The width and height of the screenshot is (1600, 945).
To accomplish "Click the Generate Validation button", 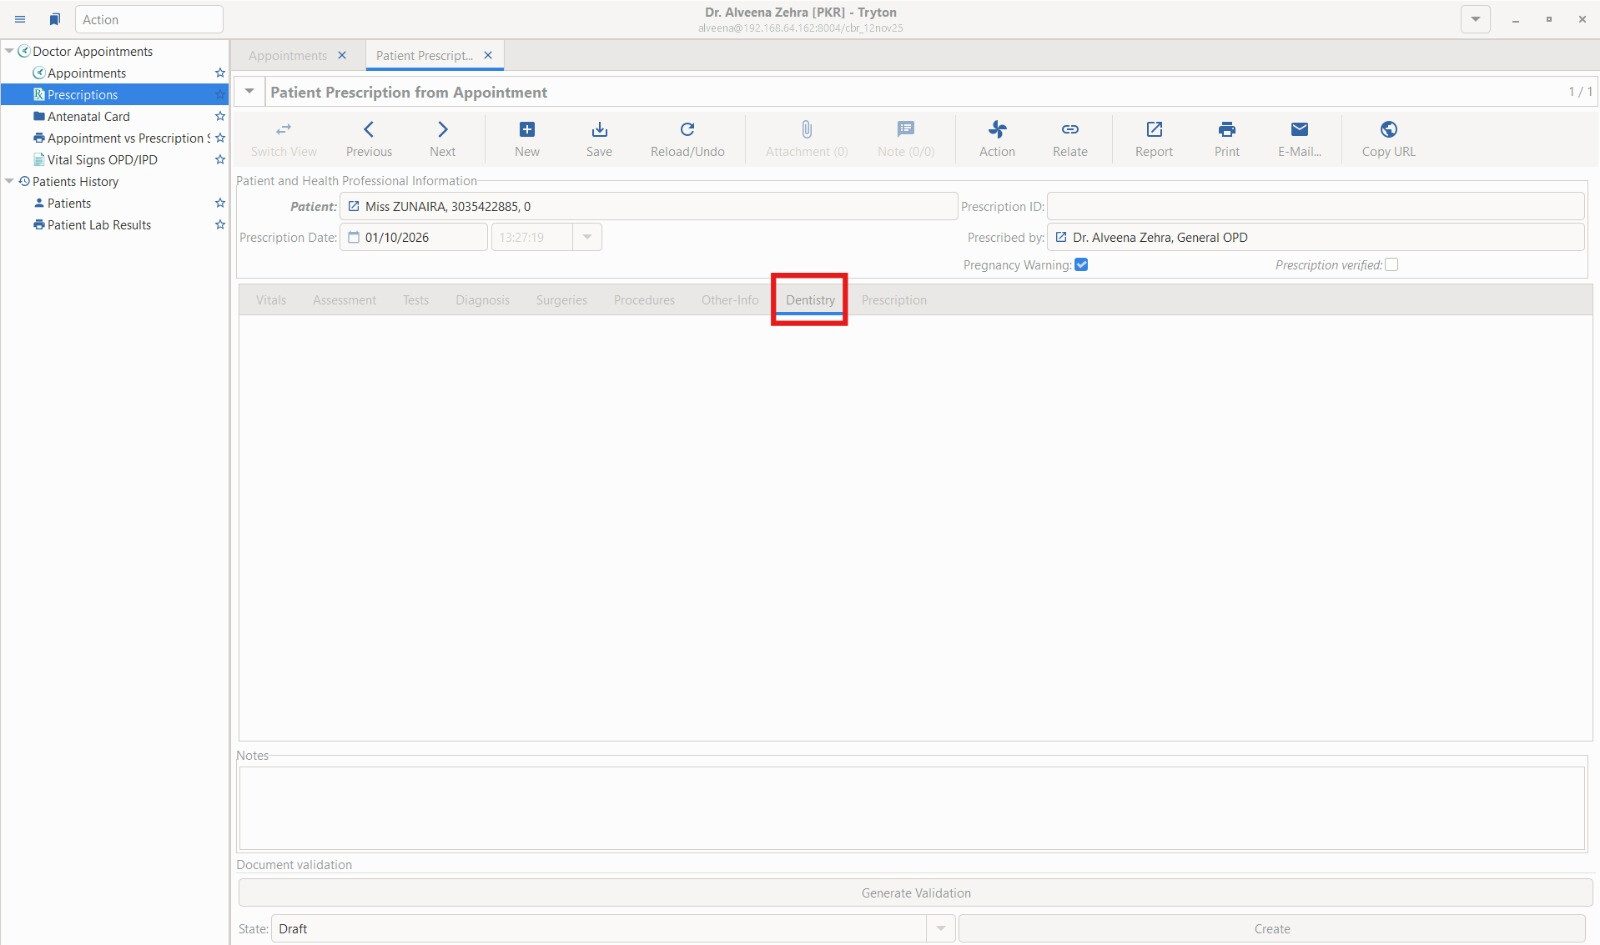I will click(915, 893).
